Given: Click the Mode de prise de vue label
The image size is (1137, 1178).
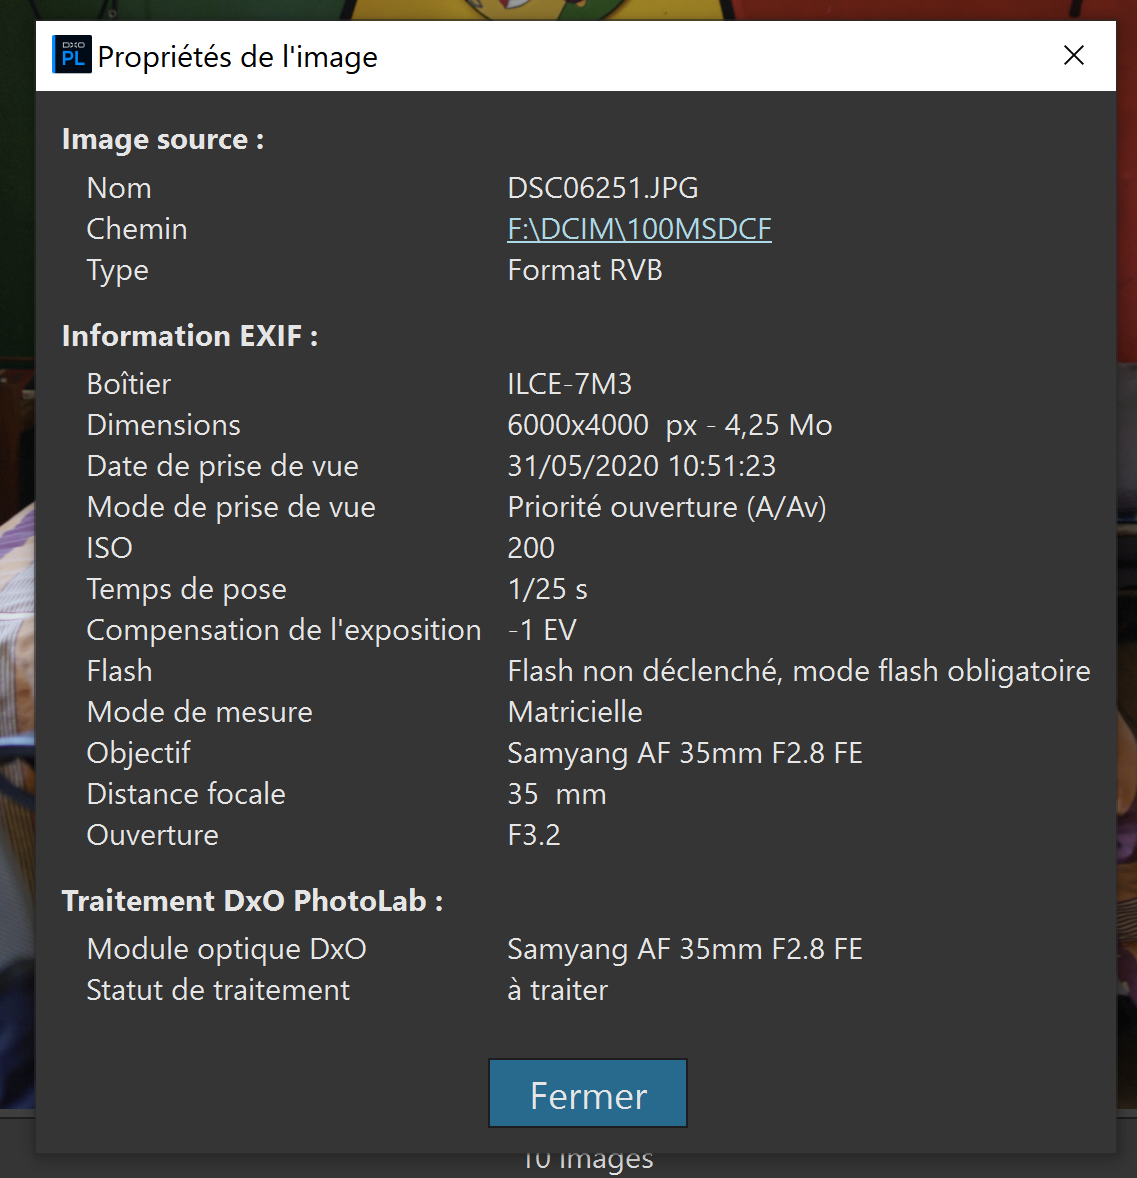Looking at the screenshot, I should [x=231, y=507].
